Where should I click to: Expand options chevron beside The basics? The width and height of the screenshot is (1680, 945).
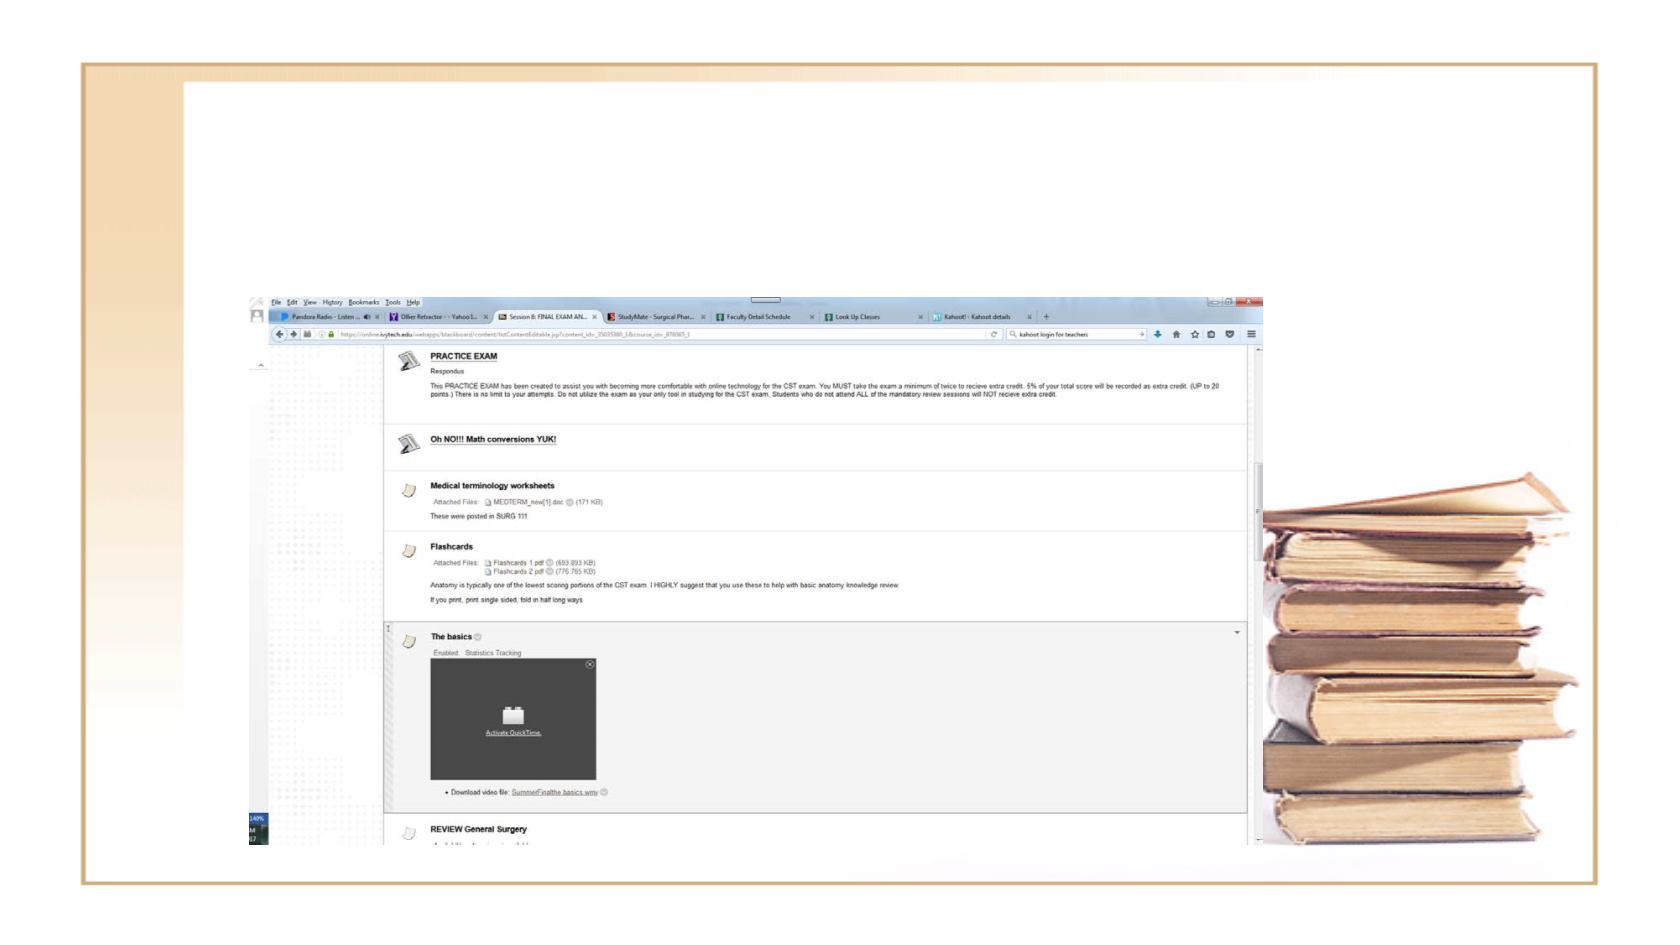click(x=1237, y=632)
